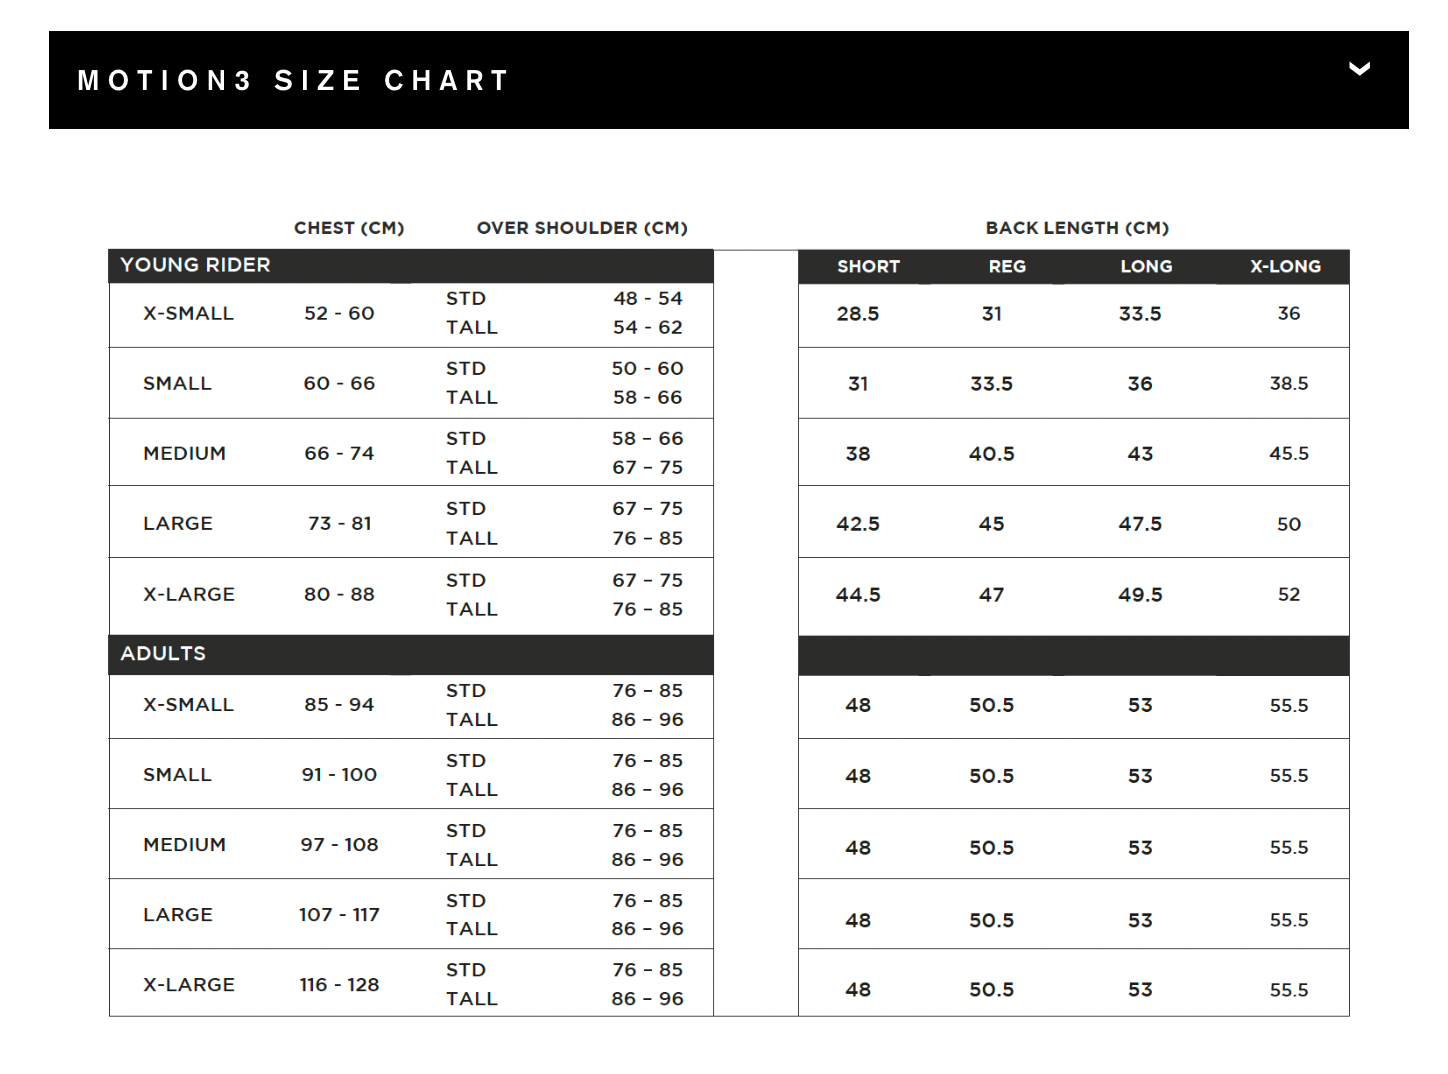Click Adults SMALL chest value 91 - 100
Image resolution: width=1448 pixels, height=1074 pixels.
tap(339, 775)
